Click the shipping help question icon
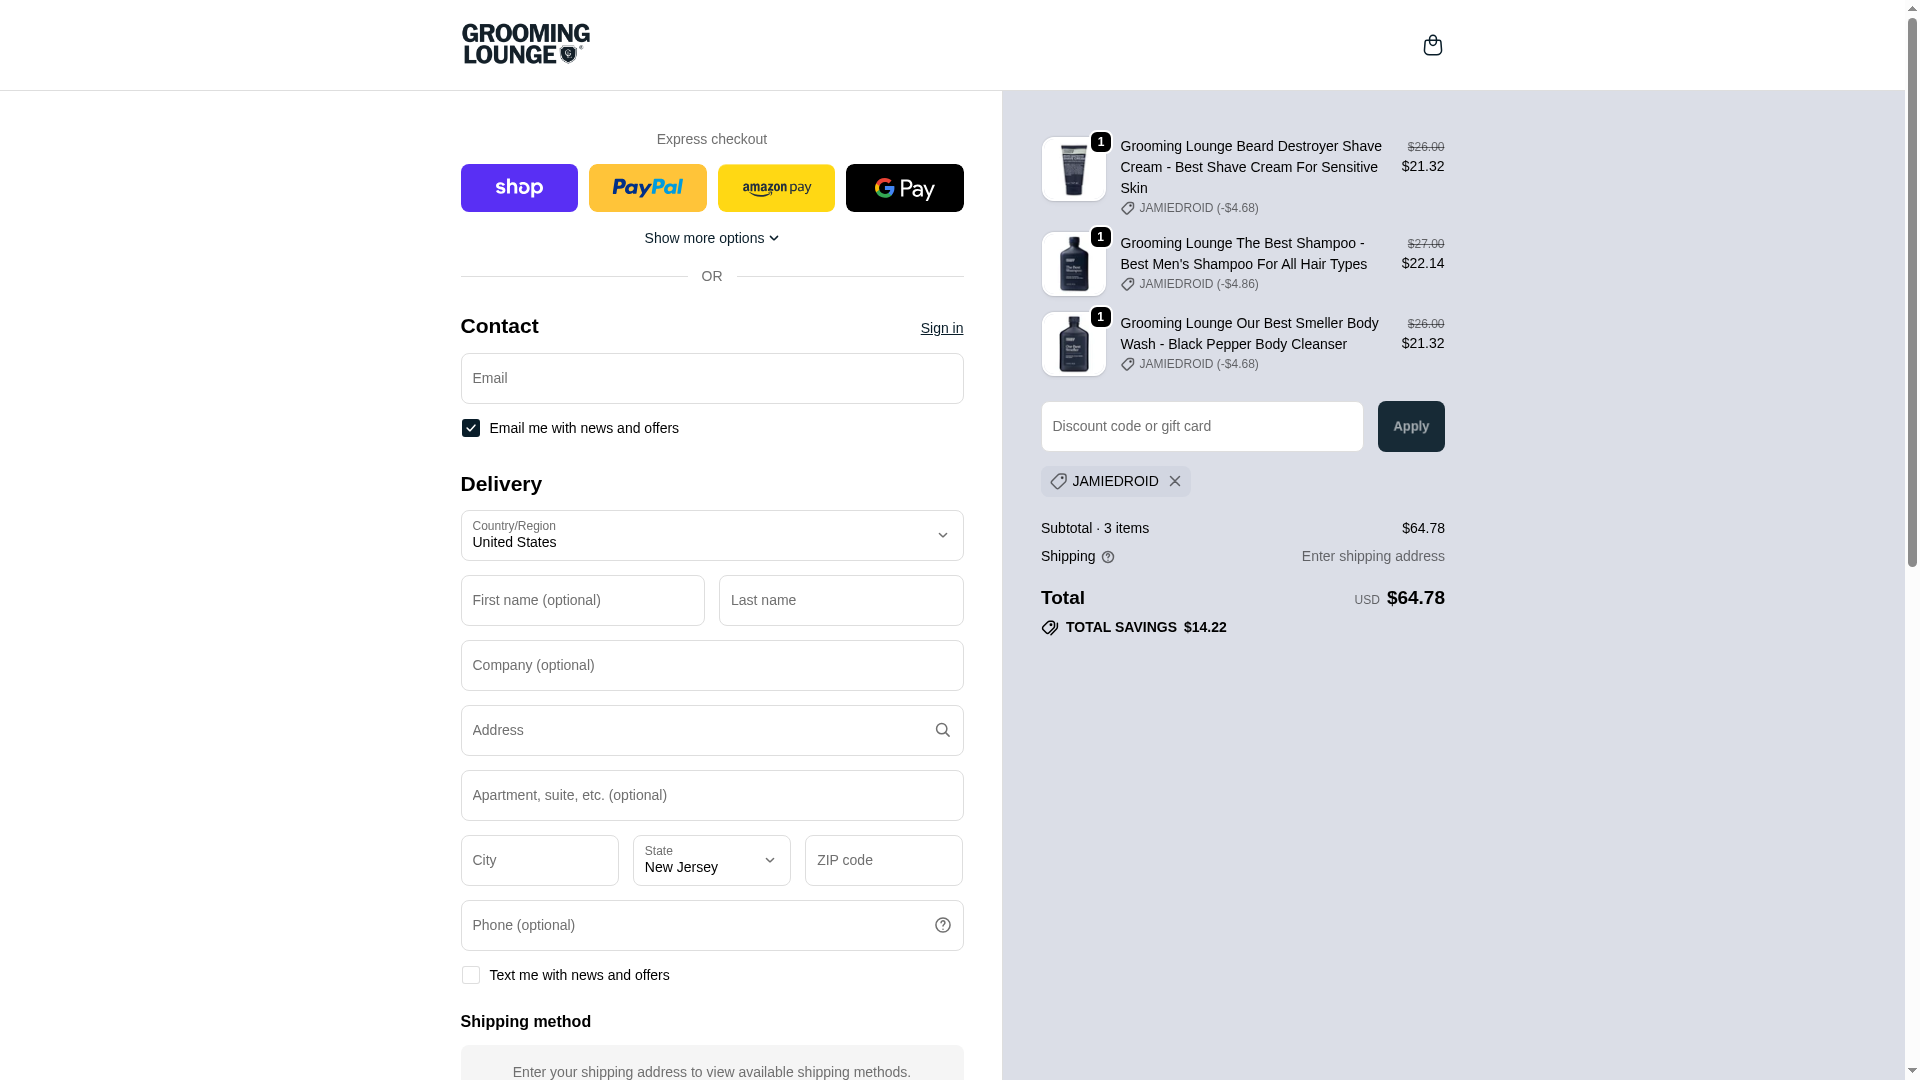This screenshot has width=1920, height=1080. tap(1108, 557)
